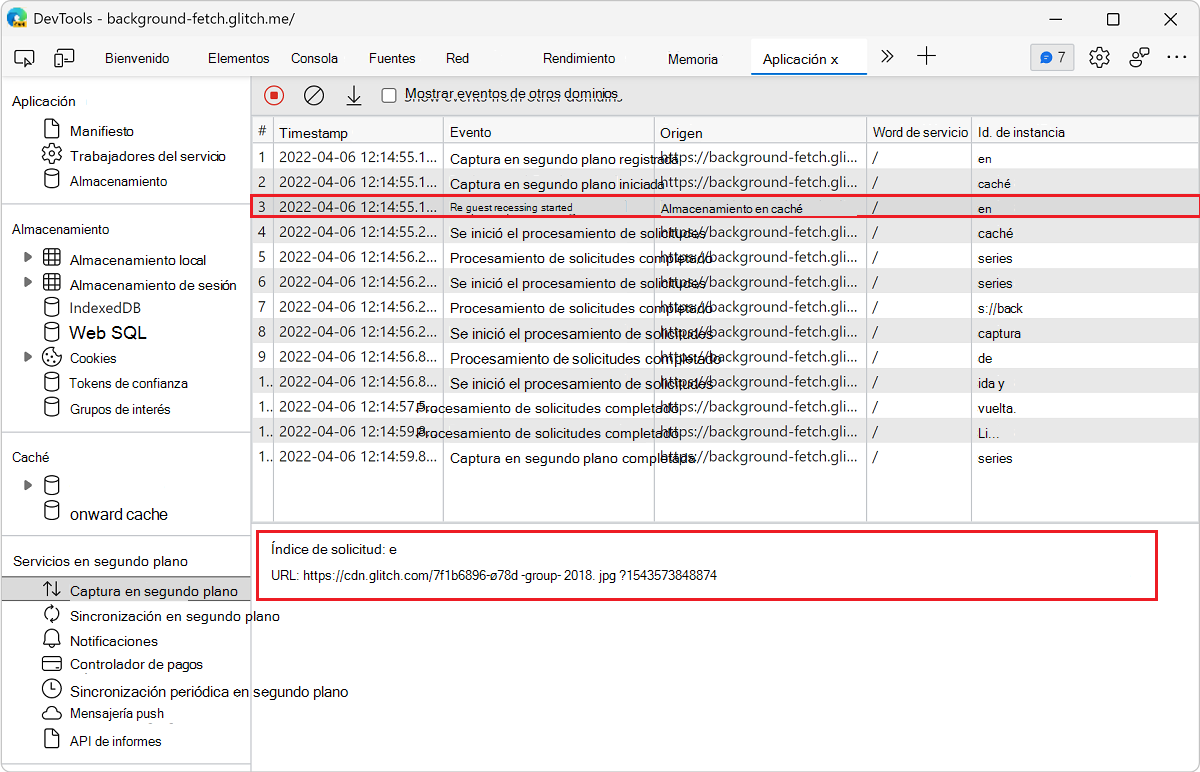Click instance id 's://back' cell
The height and width of the screenshot is (772, 1200).
click(1000, 308)
